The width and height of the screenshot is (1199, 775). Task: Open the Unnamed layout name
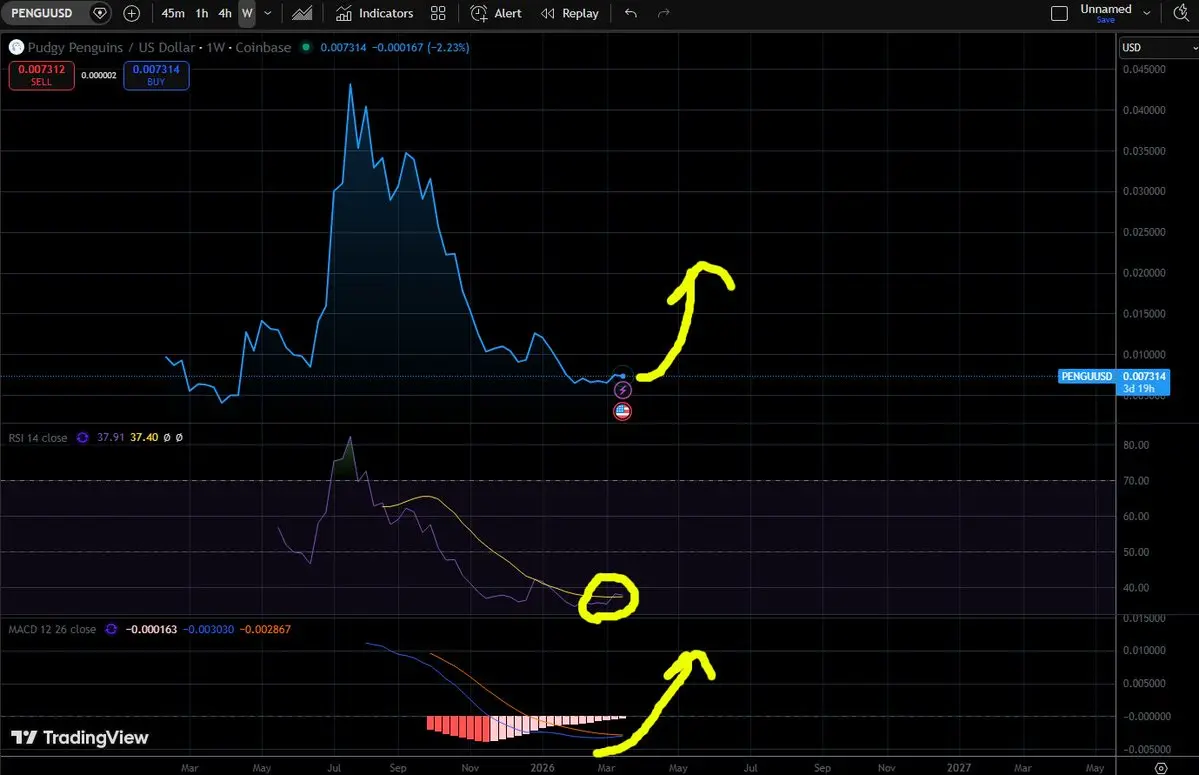point(1106,9)
